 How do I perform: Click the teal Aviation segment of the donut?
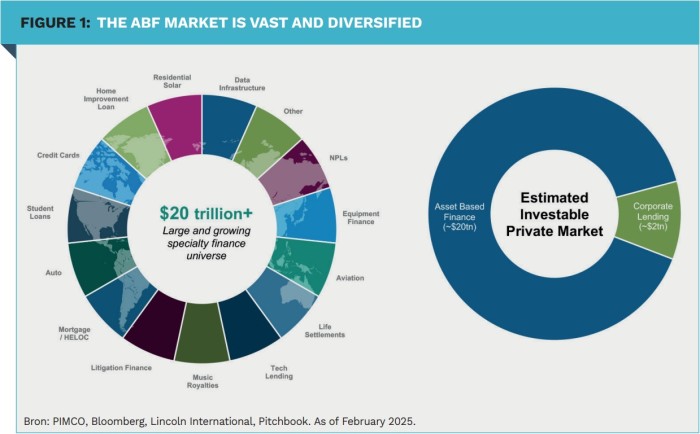304,262
